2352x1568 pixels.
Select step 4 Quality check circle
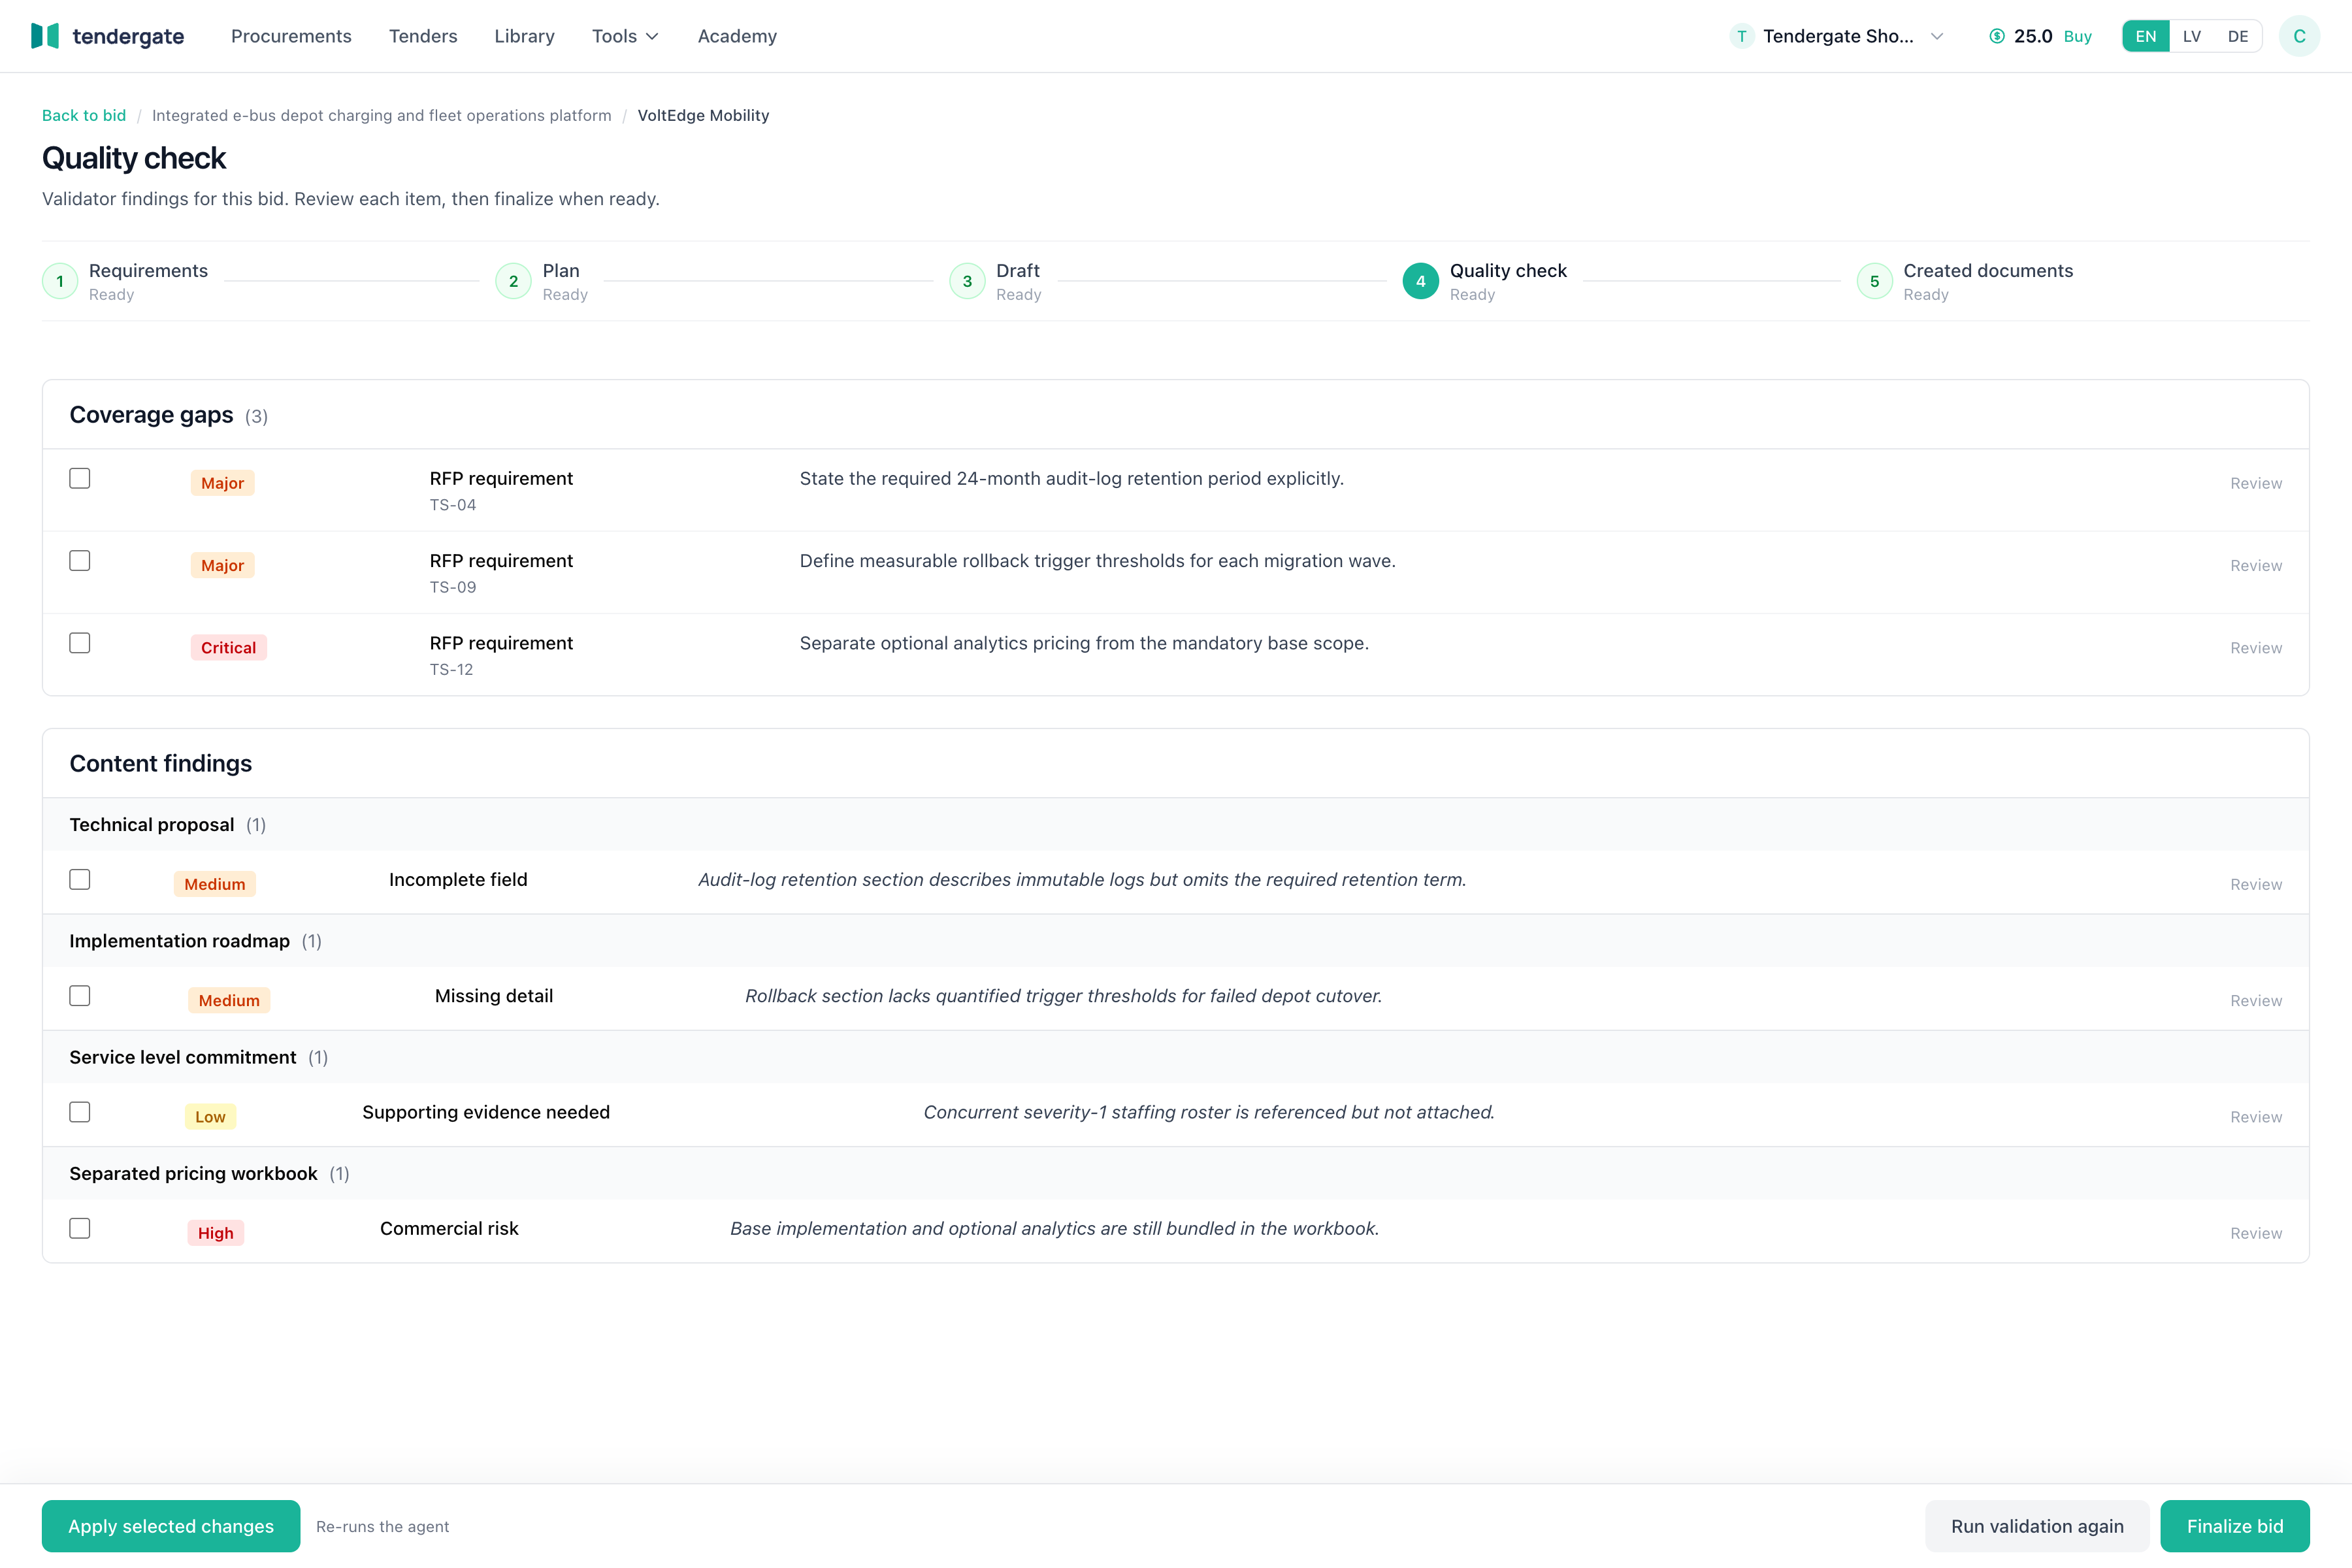[1420, 281]
